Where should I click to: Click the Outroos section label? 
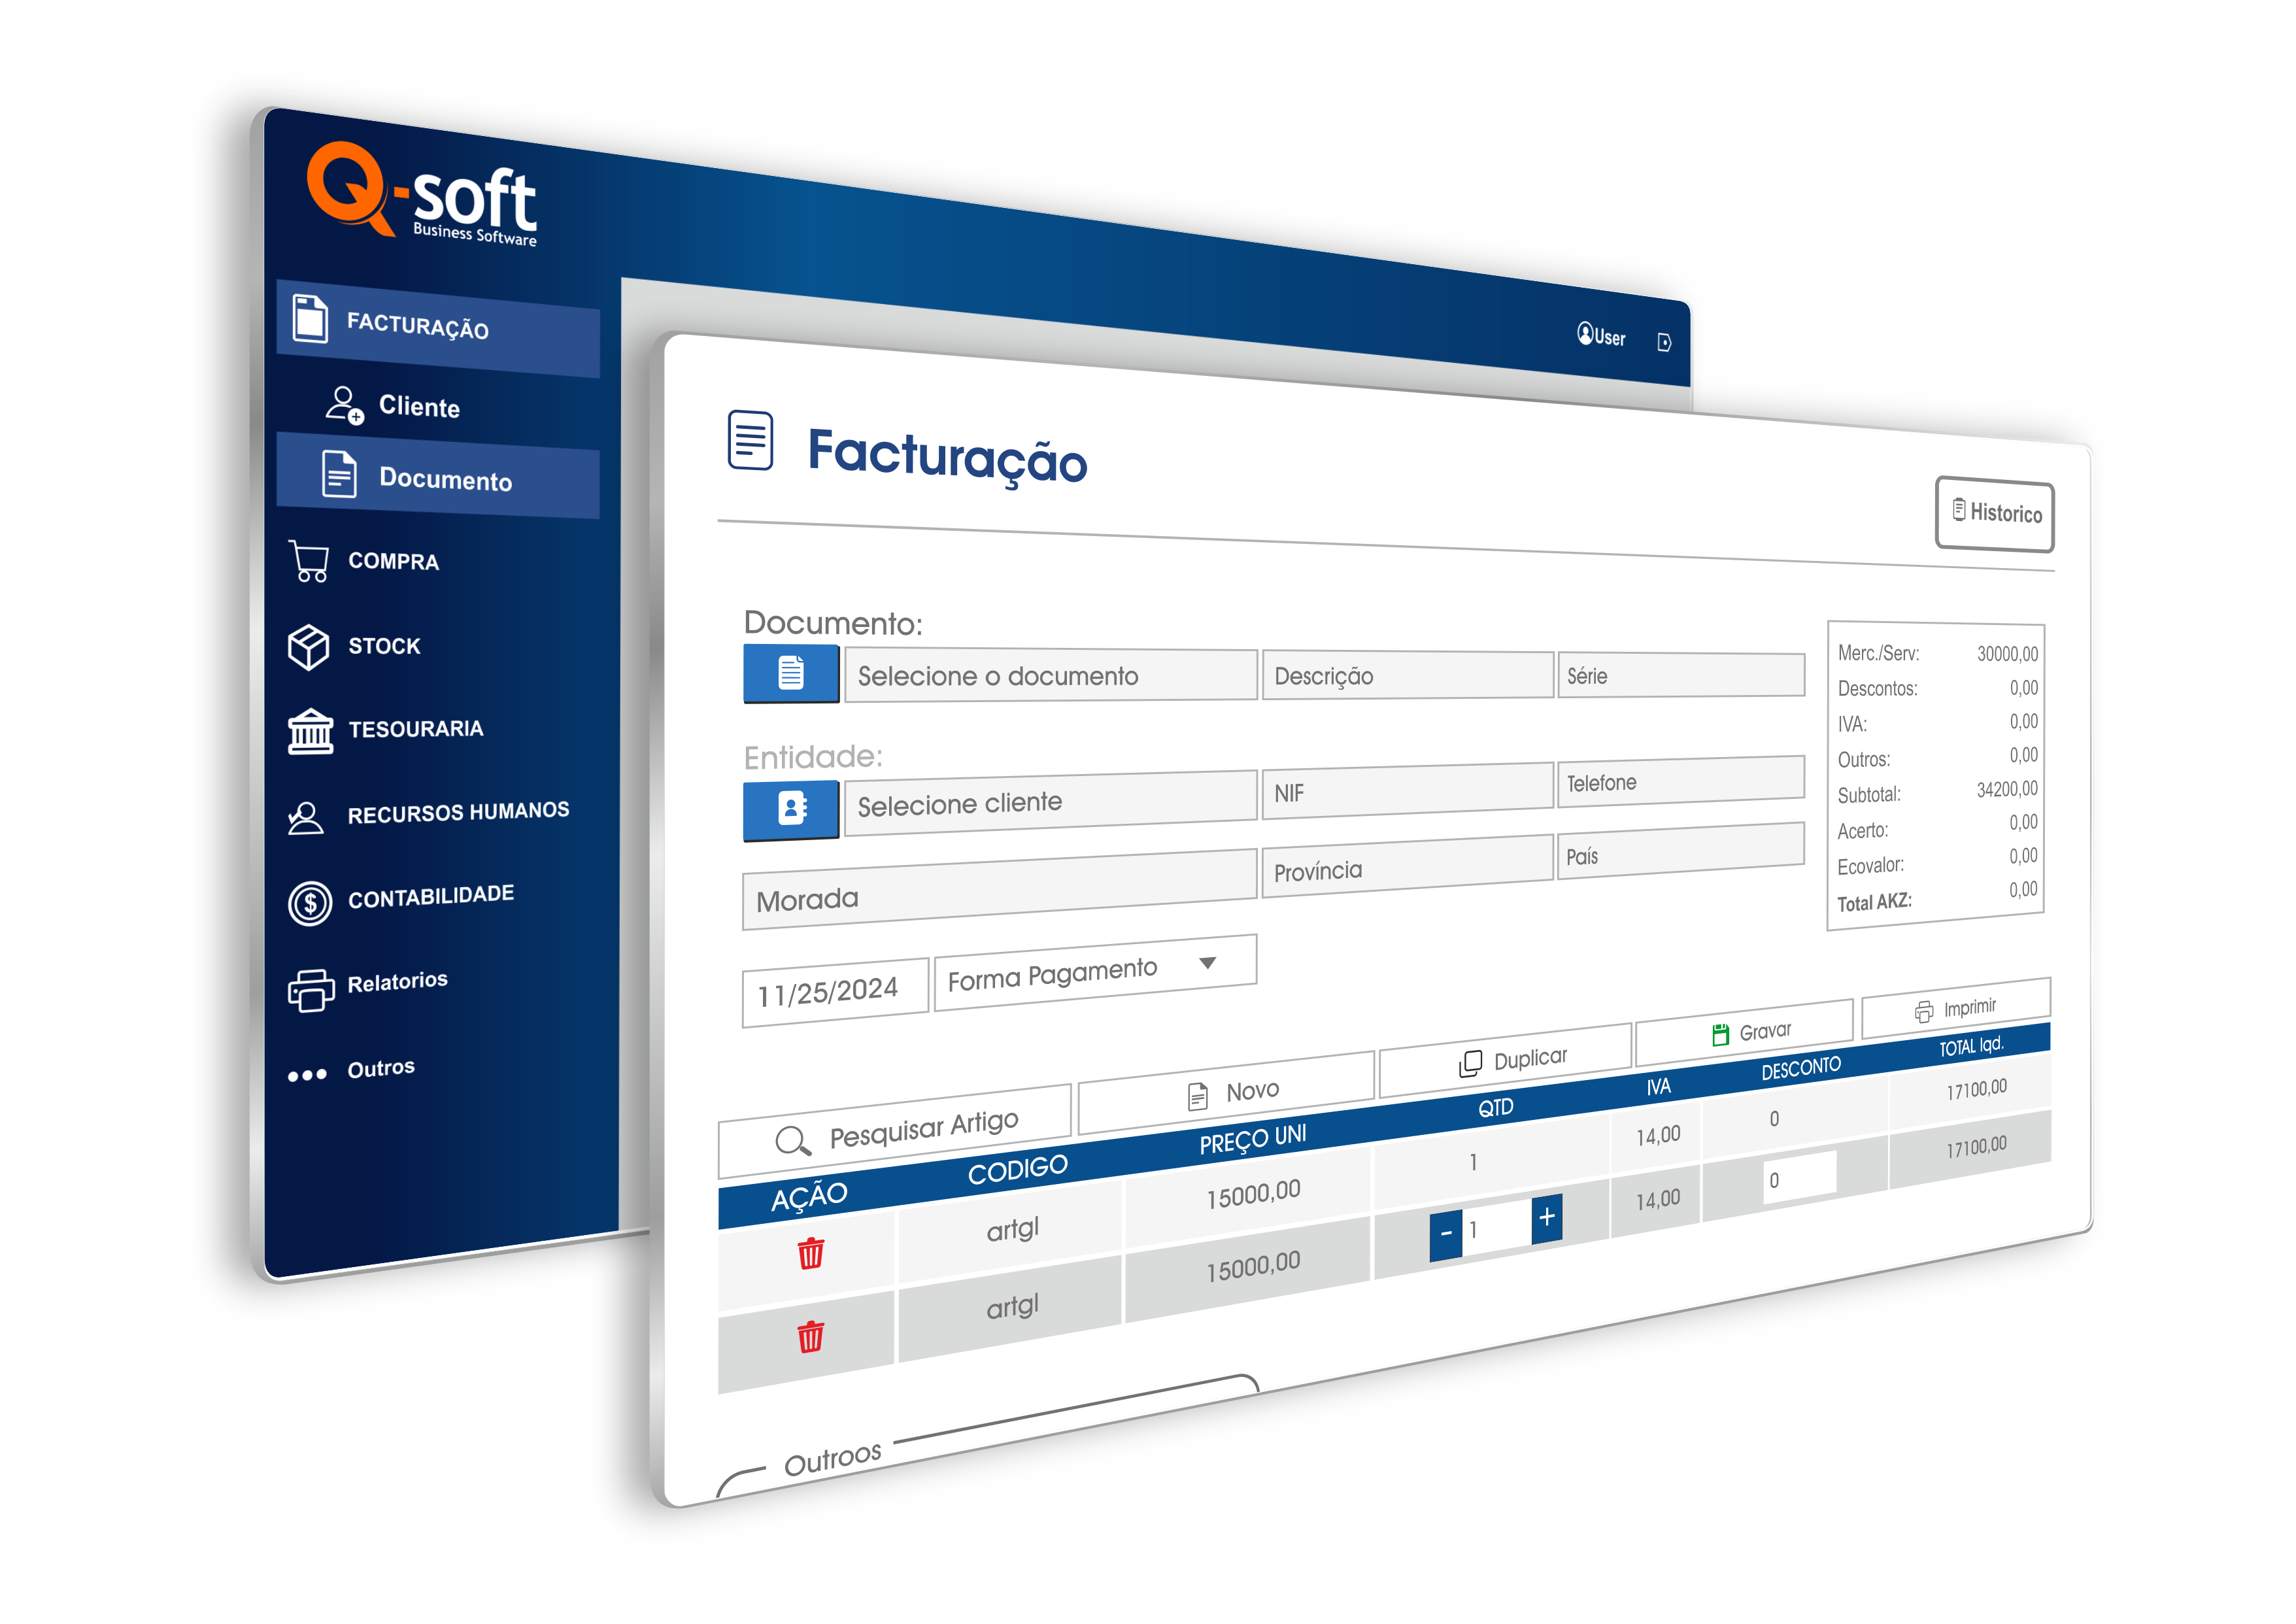tap(832, 1458)
